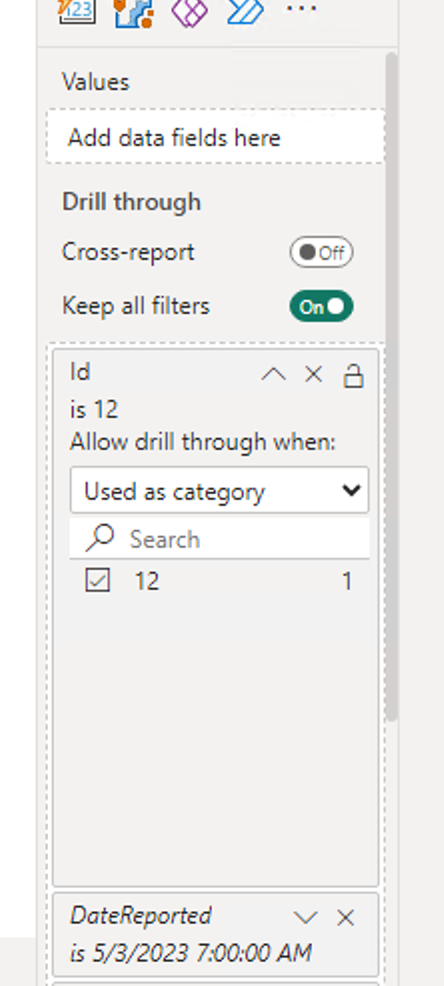
Task: Click the Id field name label
Action: (x=80, y=372)
